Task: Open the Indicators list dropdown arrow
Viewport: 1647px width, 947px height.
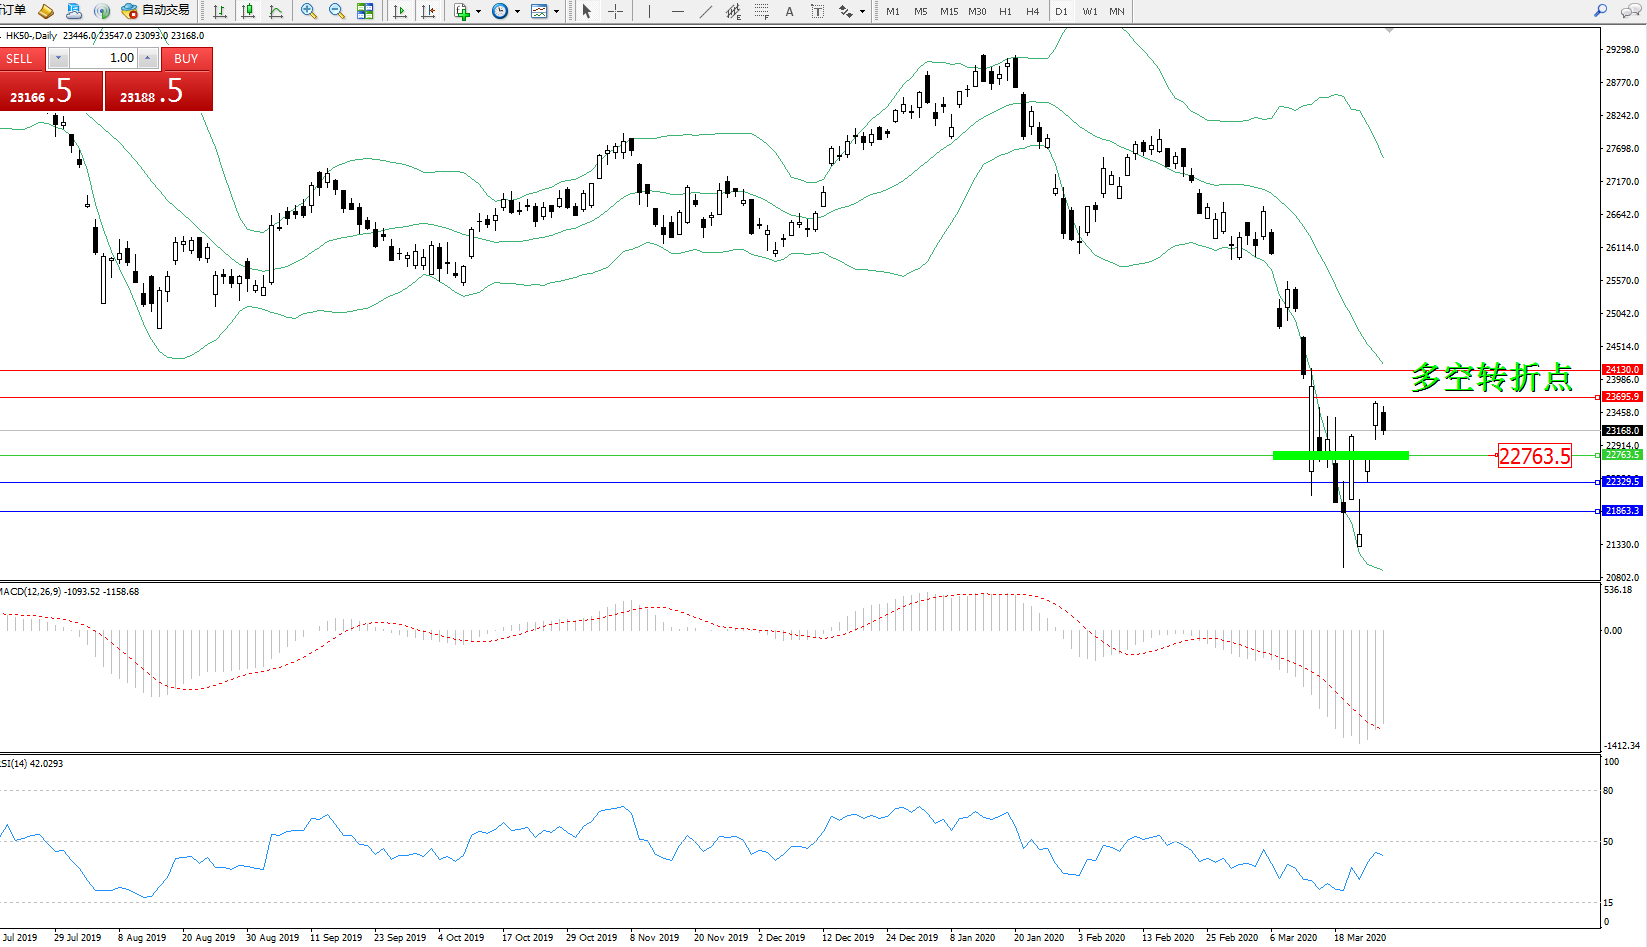Action: pos(478,12)
